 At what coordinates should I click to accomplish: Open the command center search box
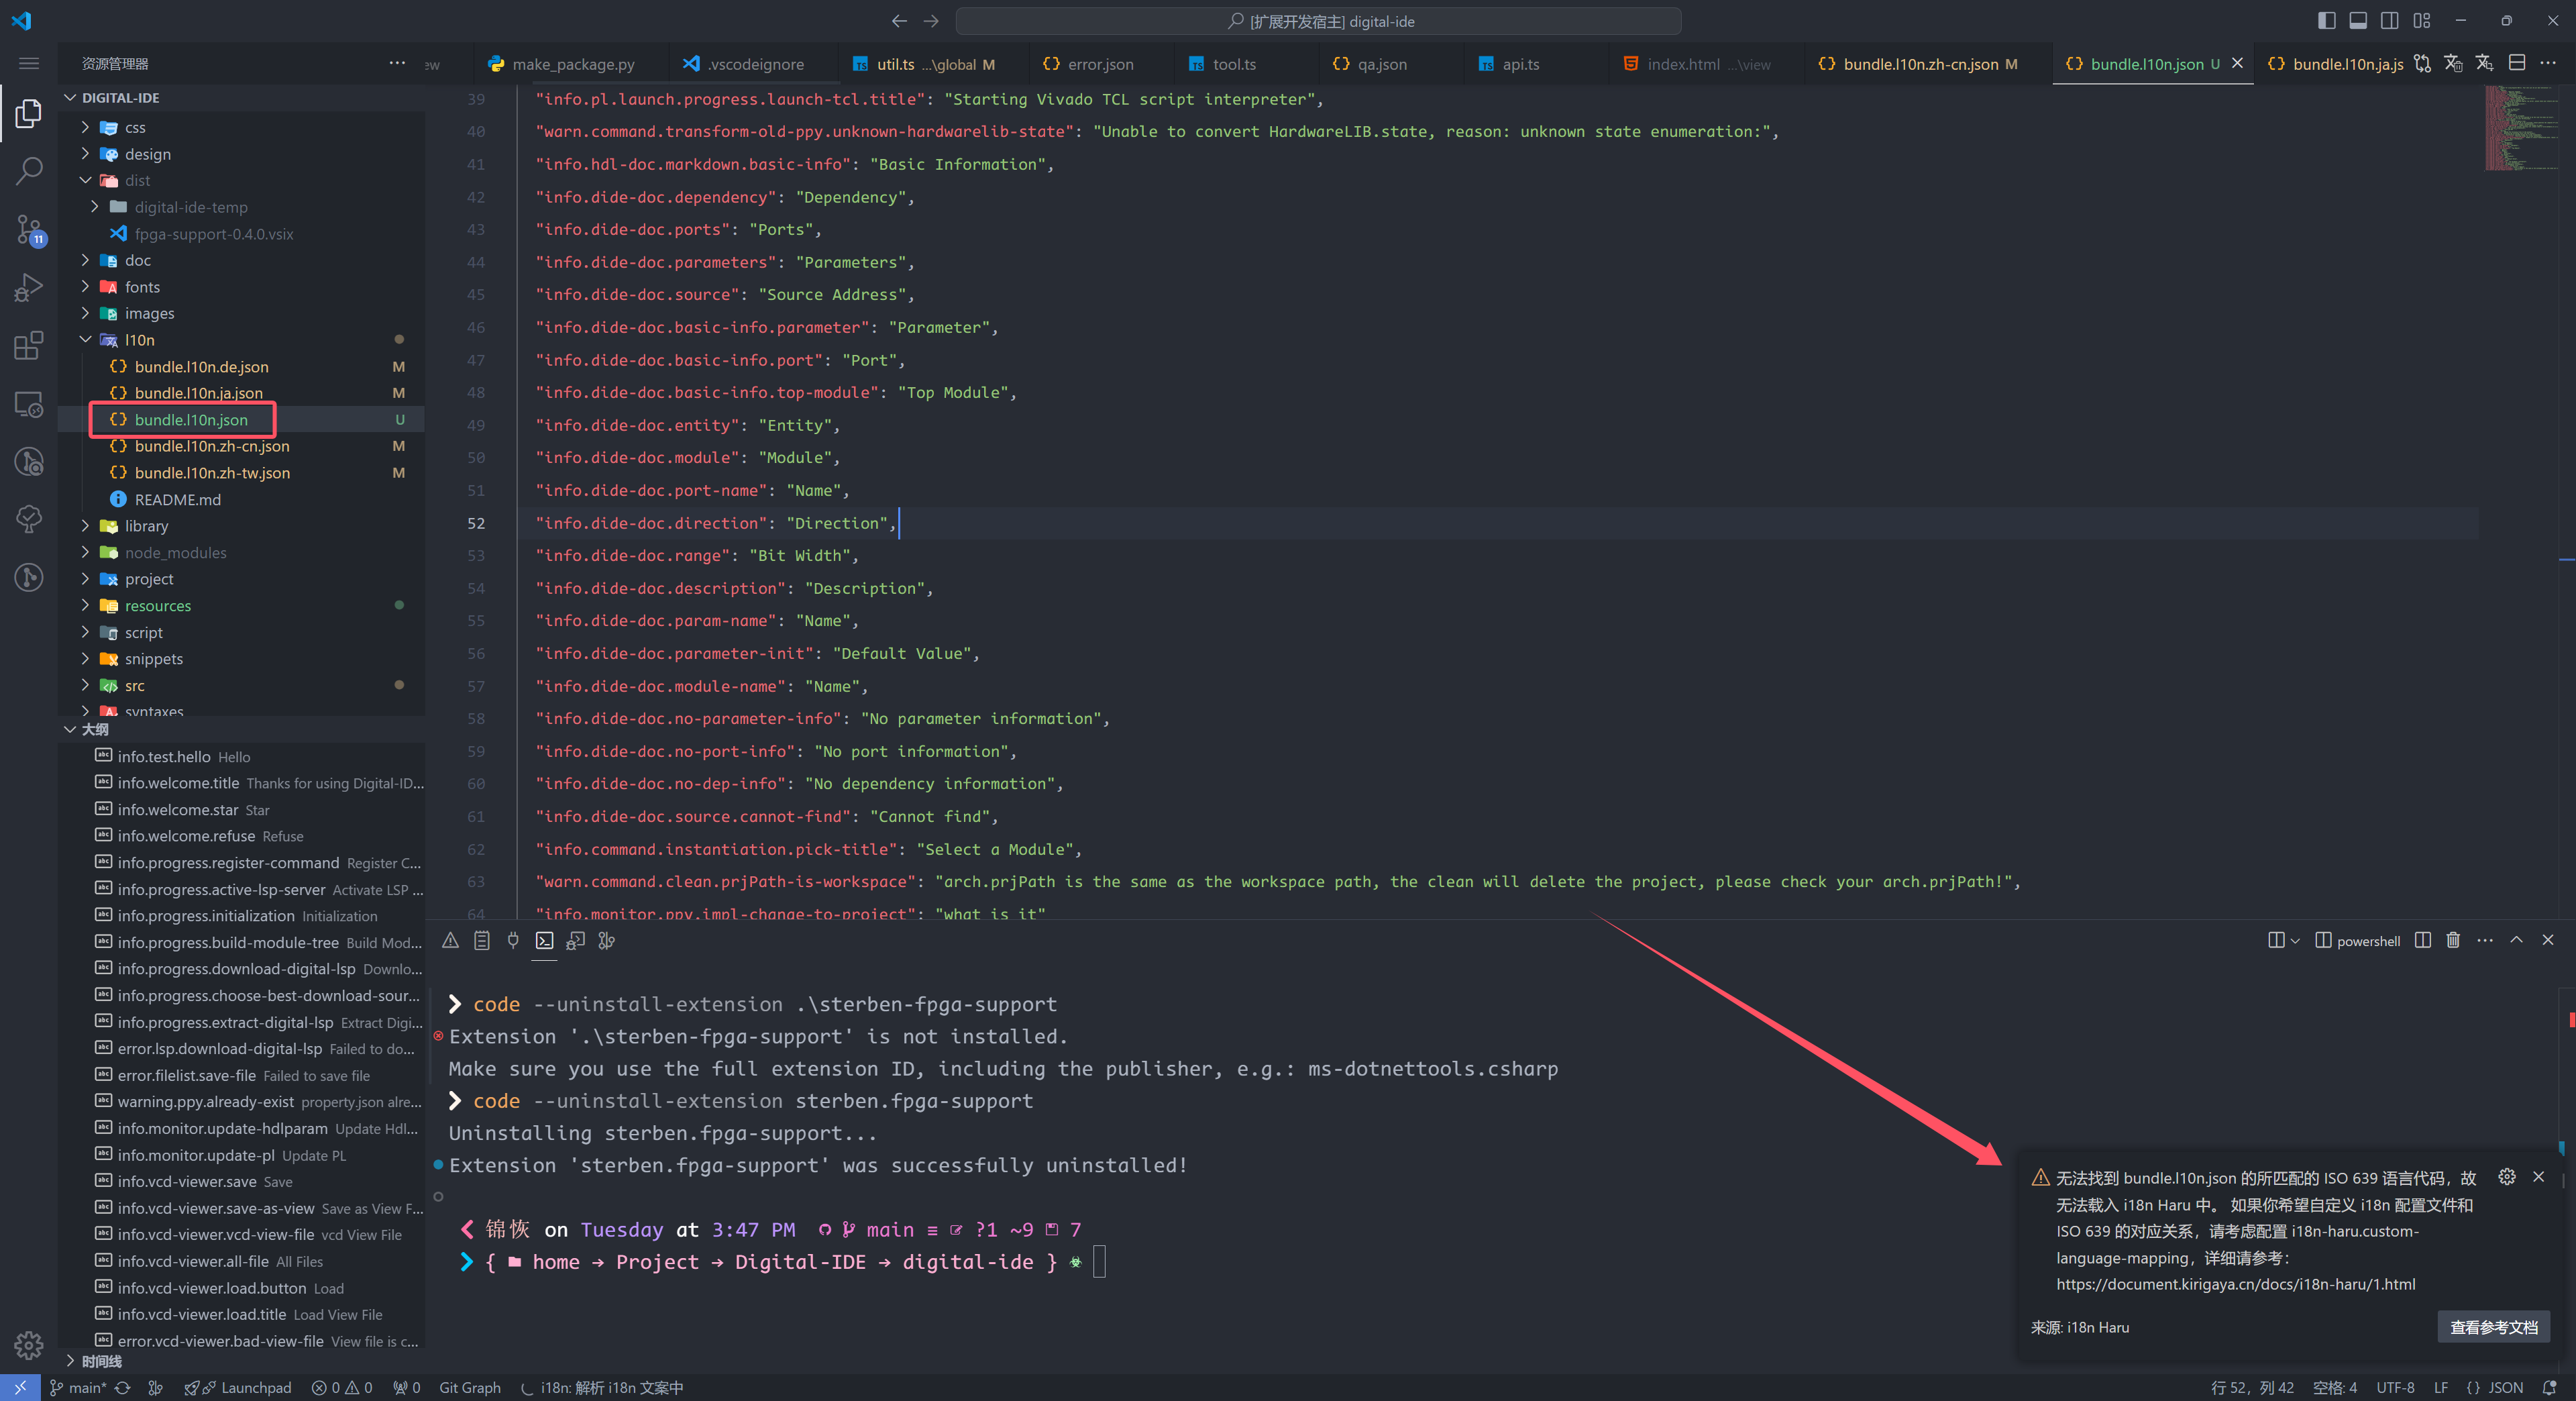(x=1318, y=21)
